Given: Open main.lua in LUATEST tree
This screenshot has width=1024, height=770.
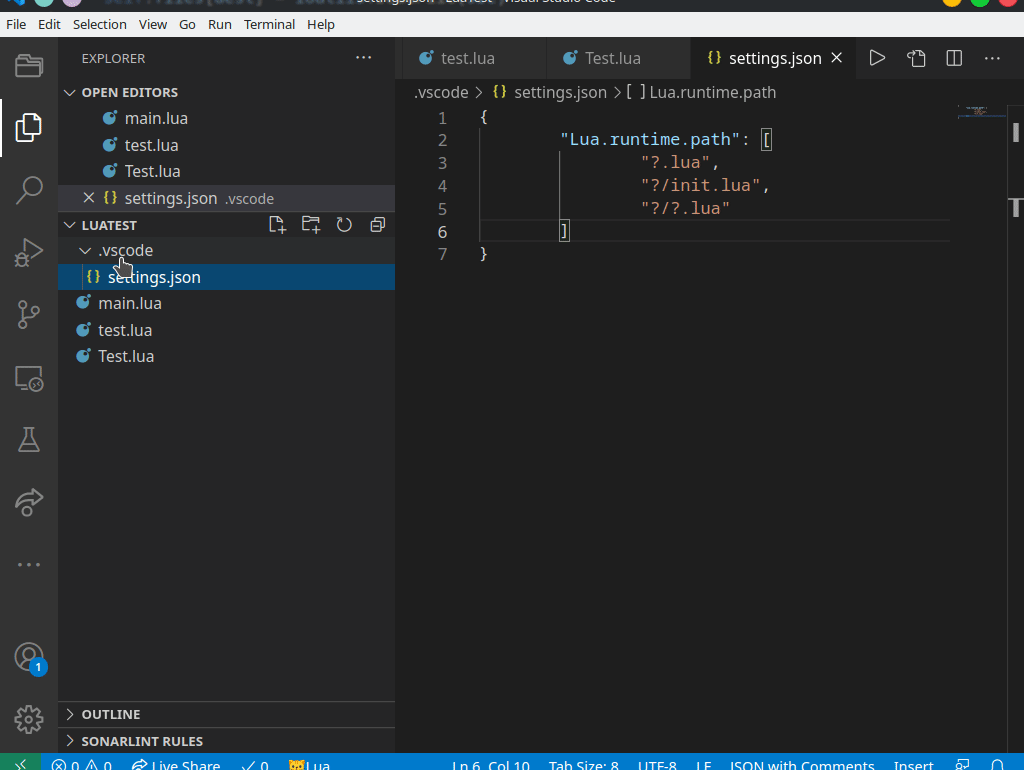Looking at the screenshot, I should tap(226, 304).
